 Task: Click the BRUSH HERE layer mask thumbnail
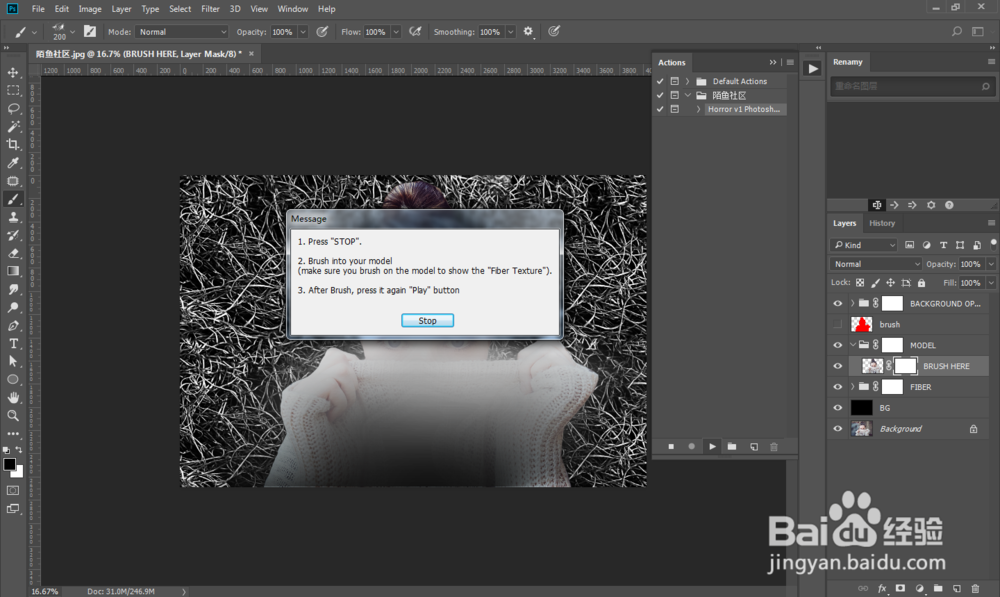905,366
